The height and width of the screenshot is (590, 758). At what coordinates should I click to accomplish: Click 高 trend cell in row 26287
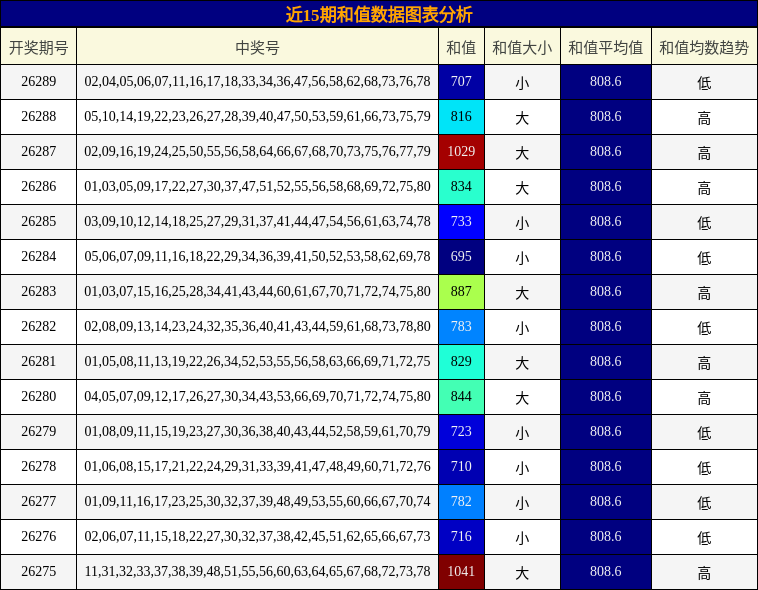pos(704,152)
